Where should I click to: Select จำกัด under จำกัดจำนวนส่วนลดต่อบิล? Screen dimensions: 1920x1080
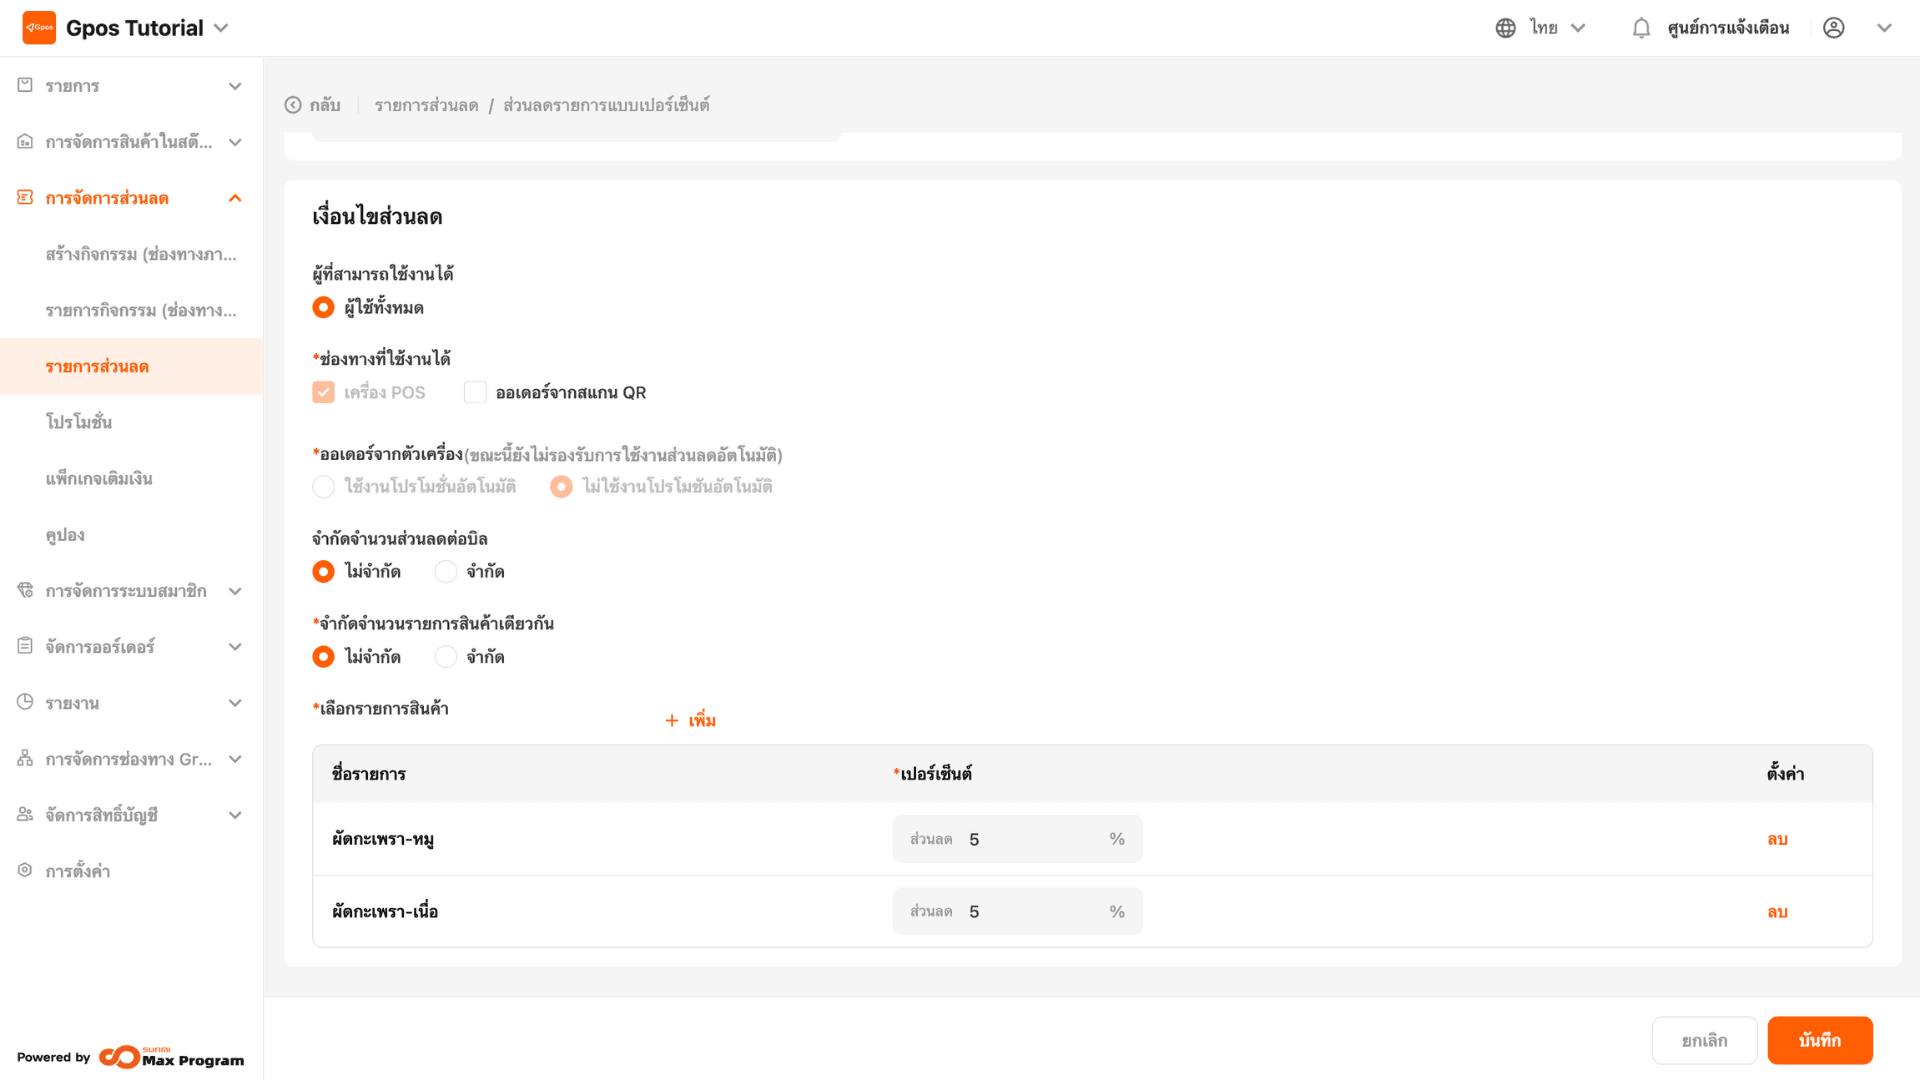(x=446, y=571)
